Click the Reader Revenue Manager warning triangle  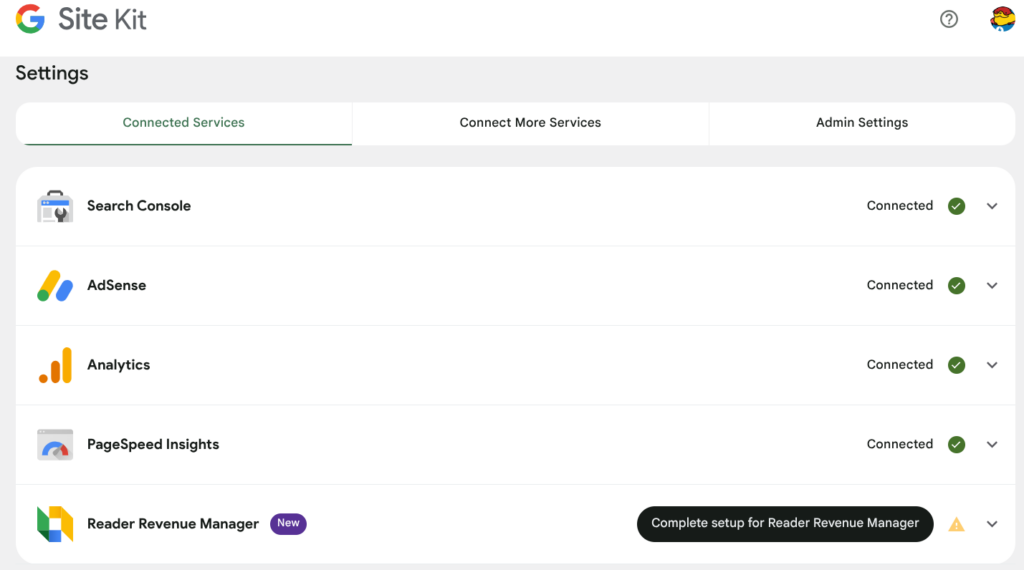click(x=957, y=524)
